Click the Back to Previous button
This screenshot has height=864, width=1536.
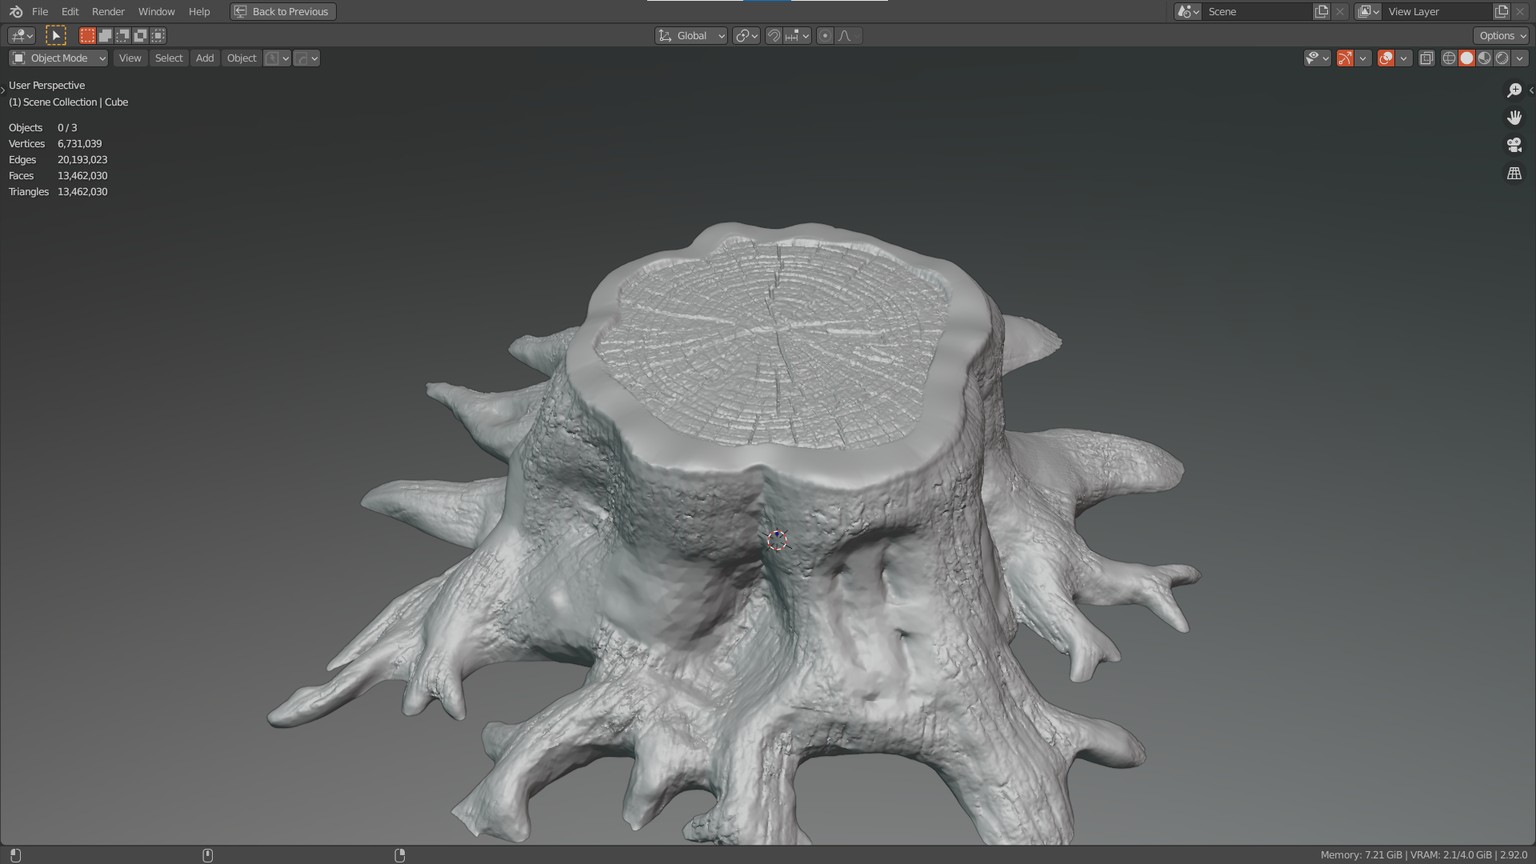click(x=283, y=11)
